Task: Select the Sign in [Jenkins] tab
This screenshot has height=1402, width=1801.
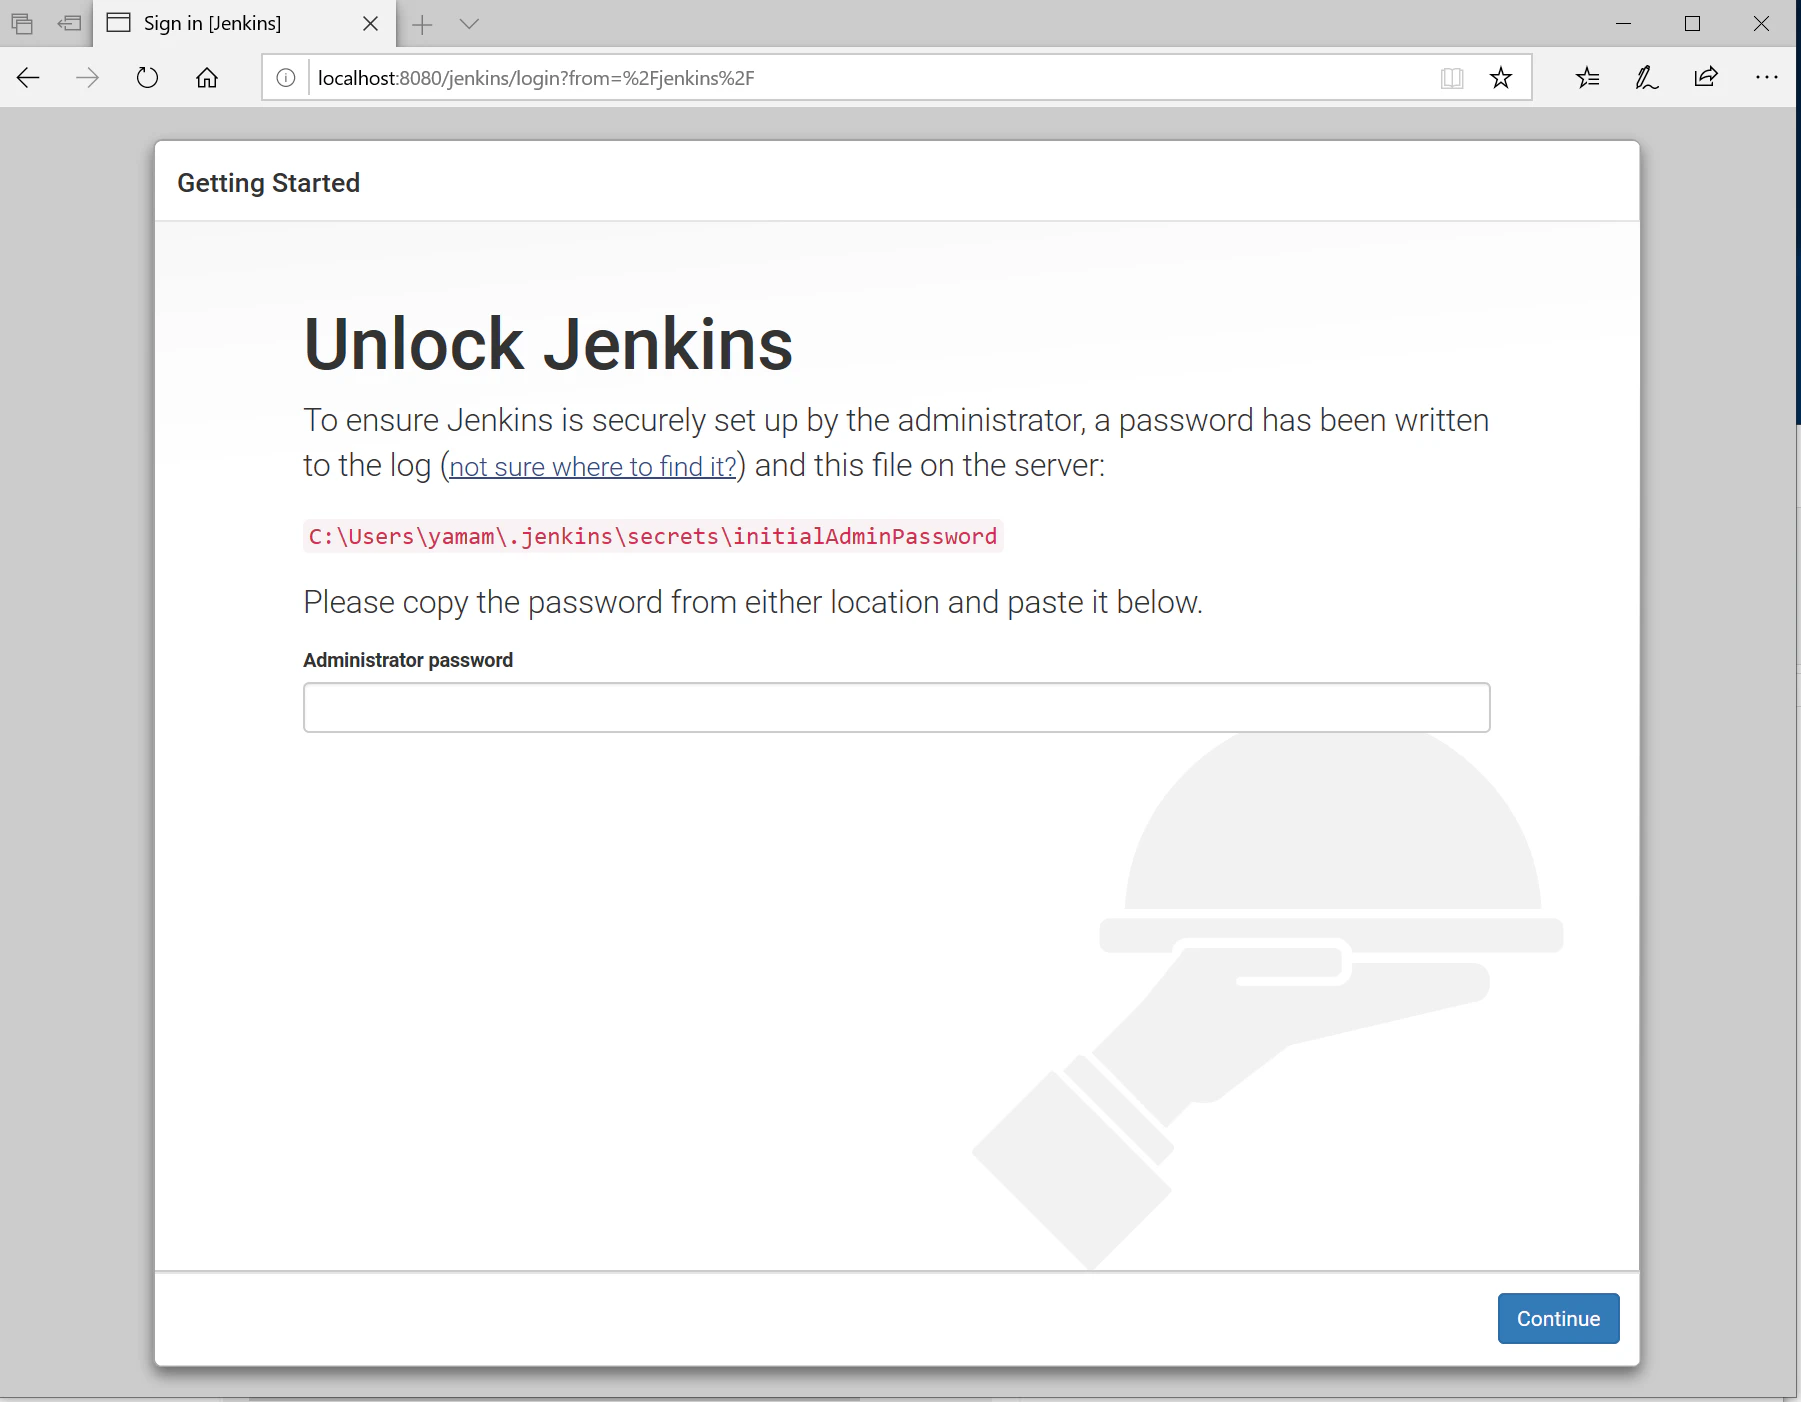Action: (244, 23)
